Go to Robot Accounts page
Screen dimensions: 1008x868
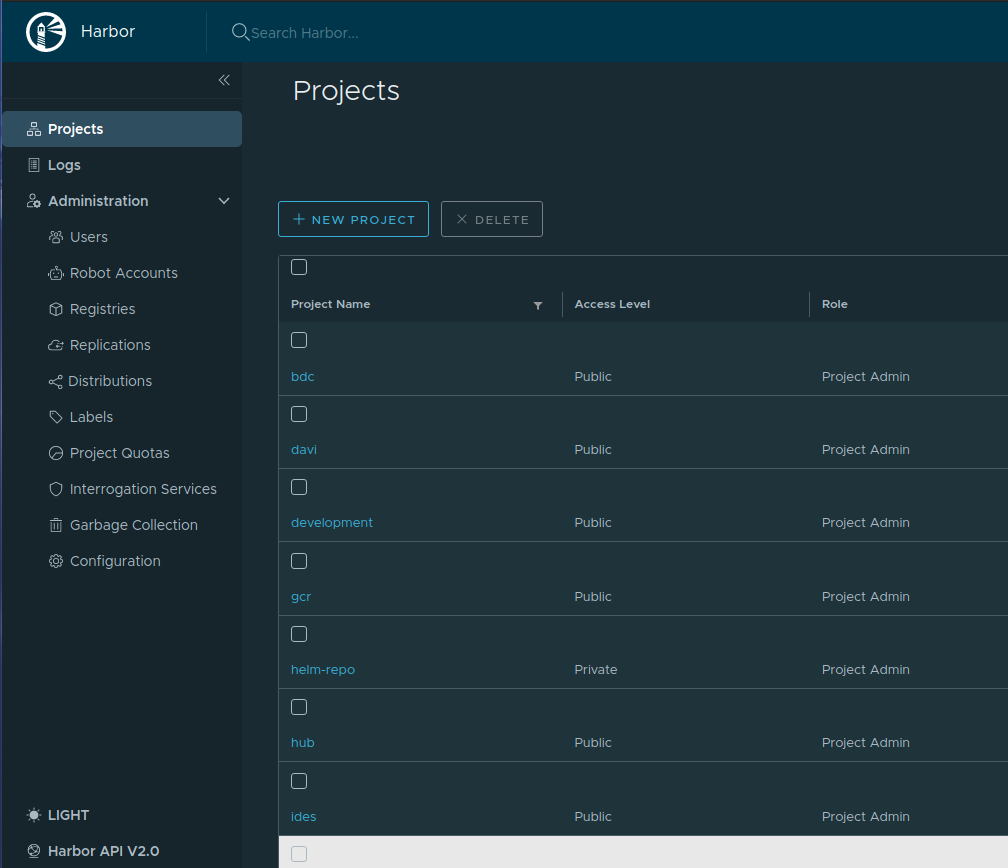(123, 273)
